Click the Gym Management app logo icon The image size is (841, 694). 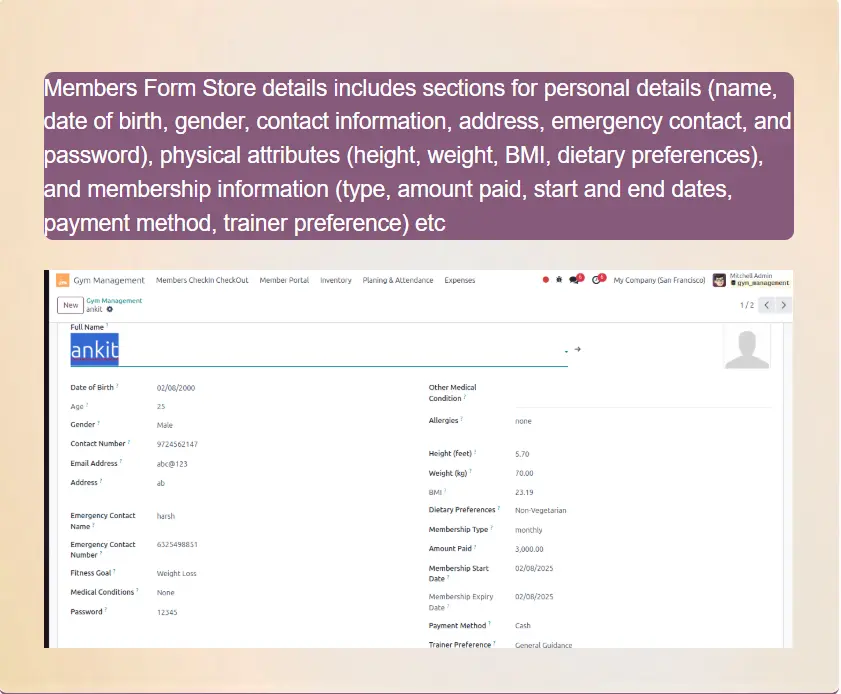tap(62, 281)
